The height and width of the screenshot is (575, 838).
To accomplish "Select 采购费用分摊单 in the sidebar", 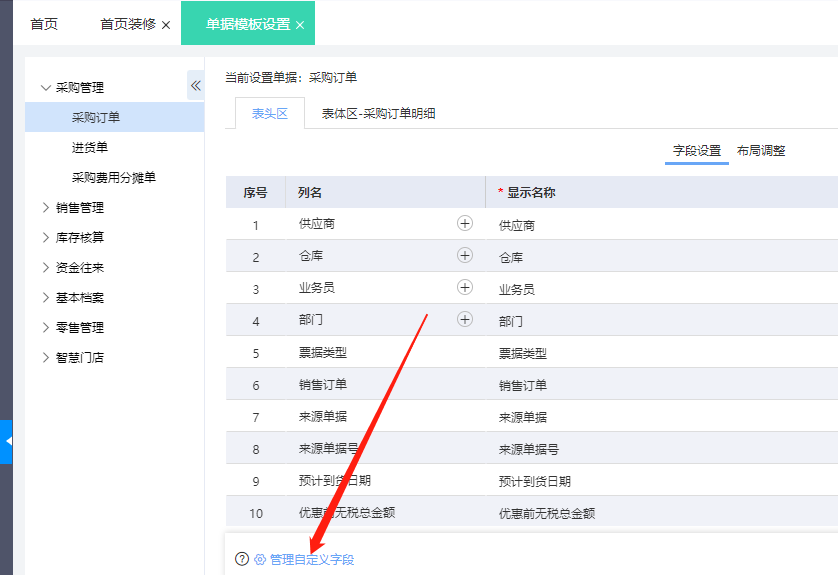I will pos(114,178).
